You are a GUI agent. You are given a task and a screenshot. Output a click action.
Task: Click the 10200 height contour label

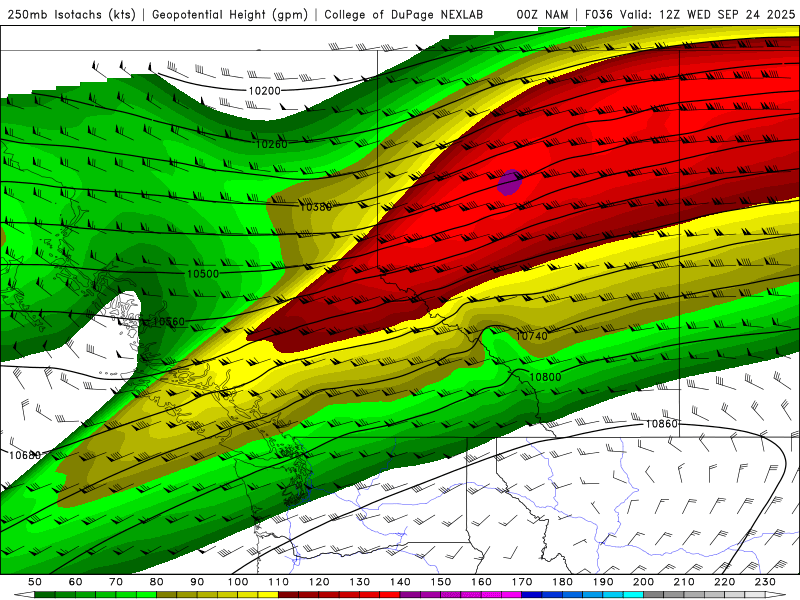tap(264, 91)
